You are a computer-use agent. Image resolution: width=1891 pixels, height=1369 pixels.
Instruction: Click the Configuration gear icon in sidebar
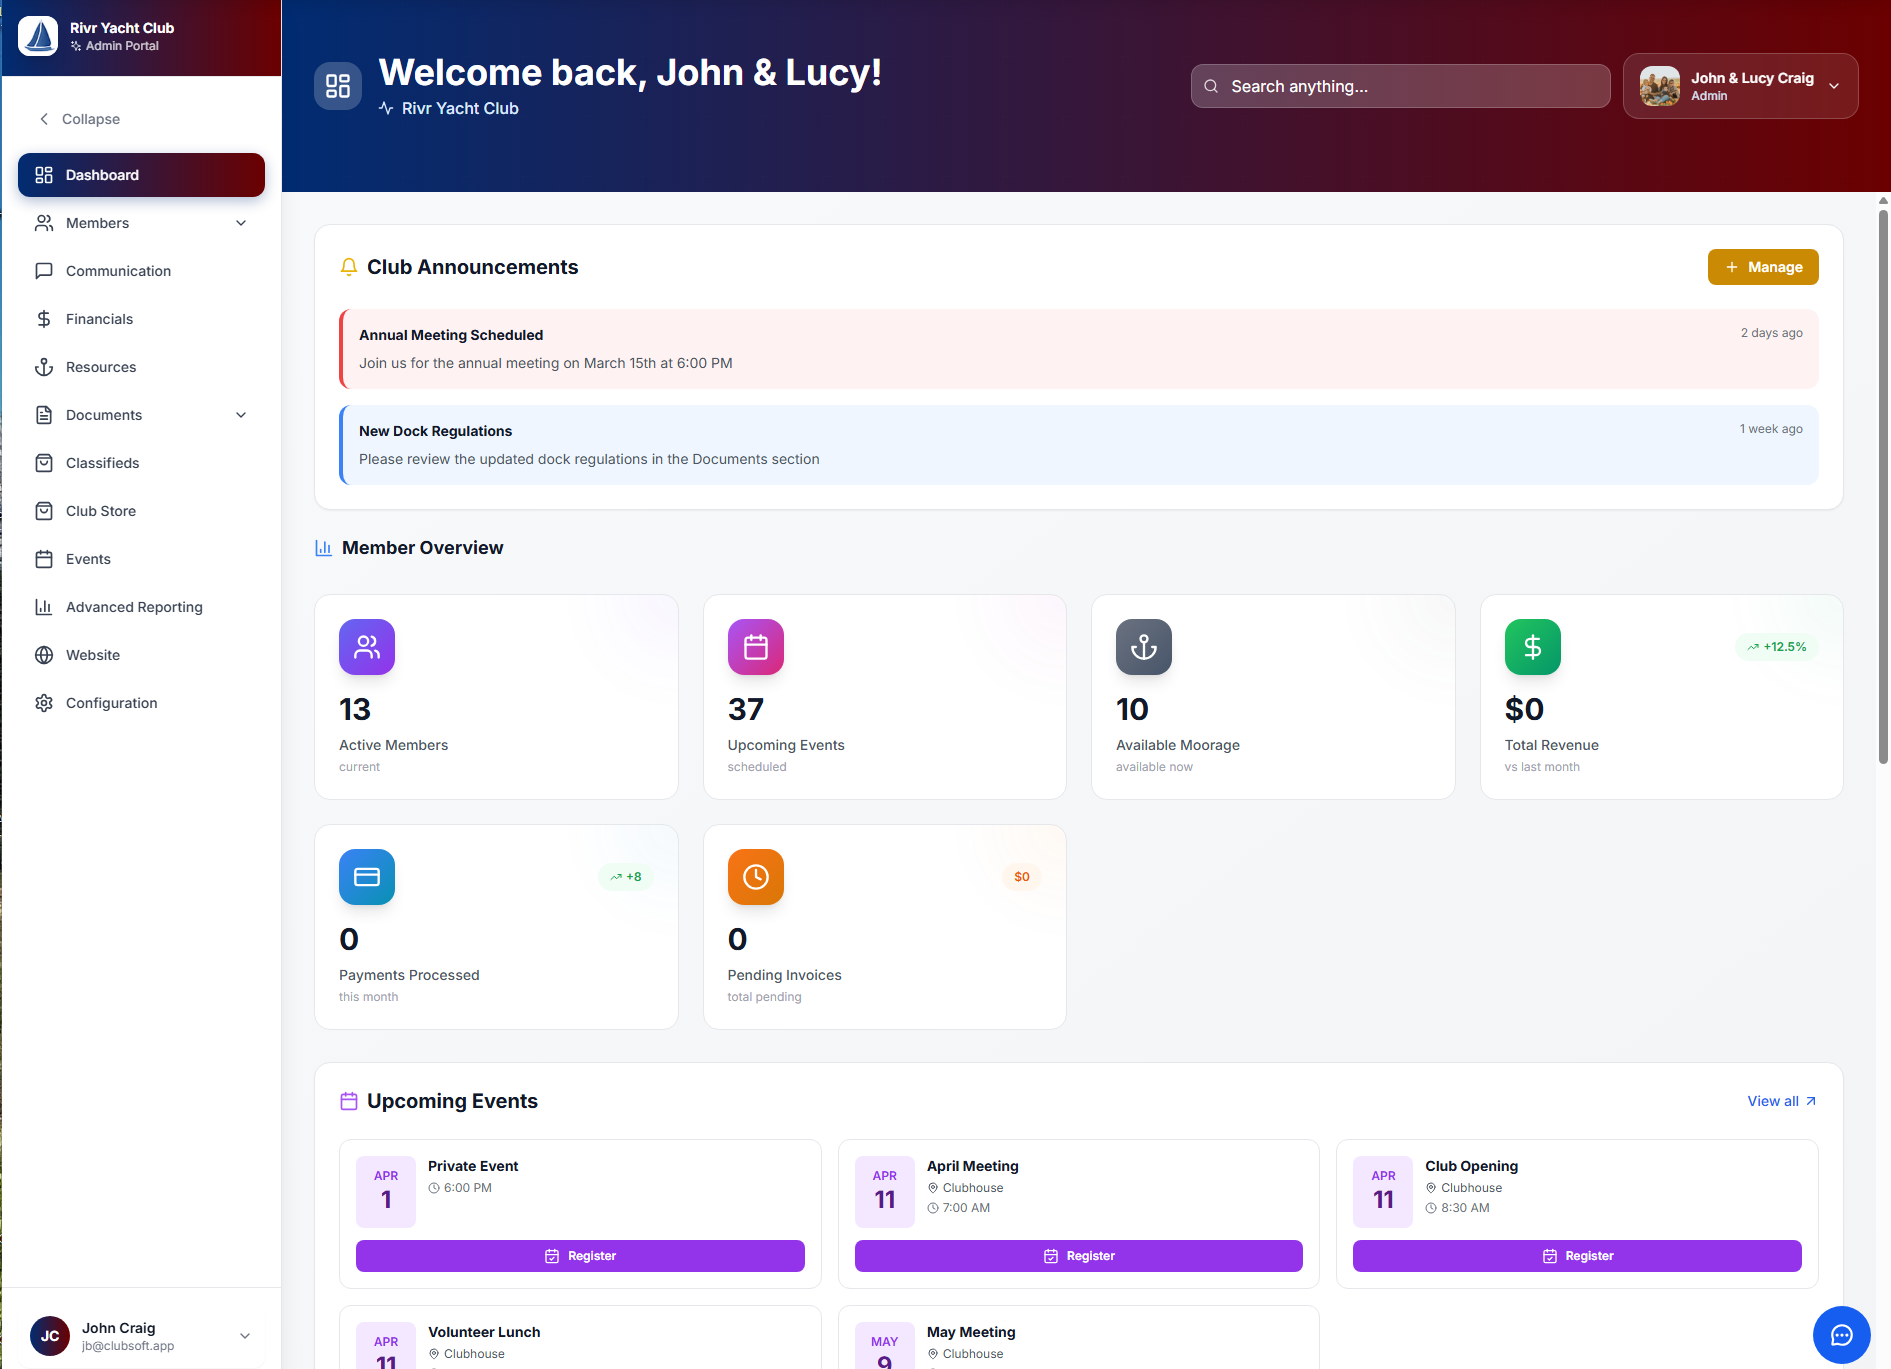tap(44, 703)
